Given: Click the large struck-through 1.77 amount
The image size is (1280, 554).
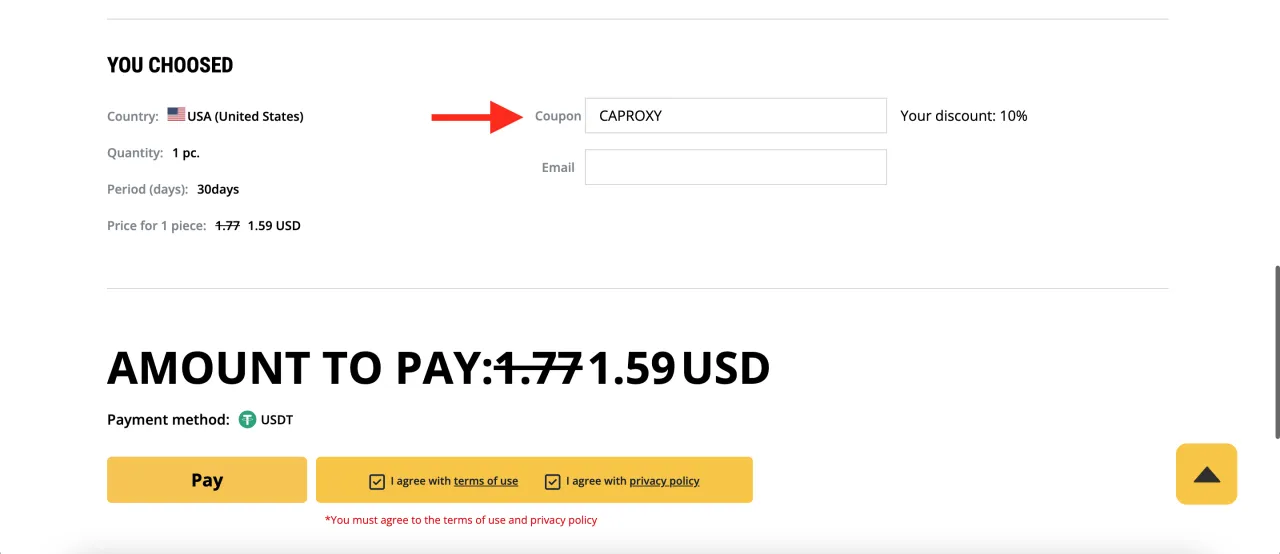Looking at the screenshot, I should pyautogui.click(x=539, y=368).
